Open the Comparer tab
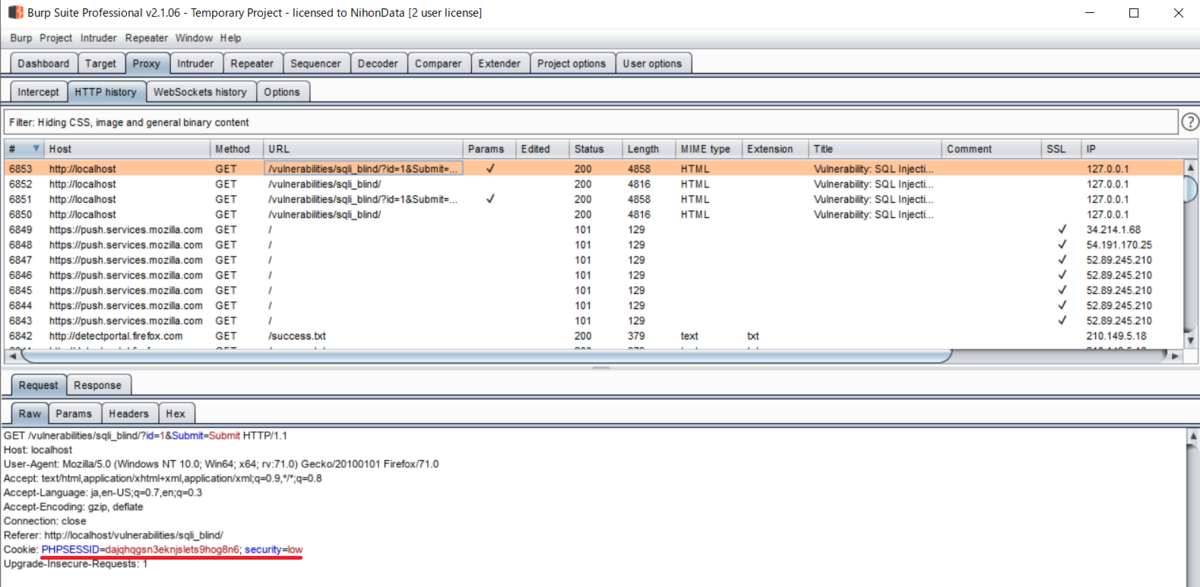Viewport: 1200px width, 587px height. (x=439, y=63)
